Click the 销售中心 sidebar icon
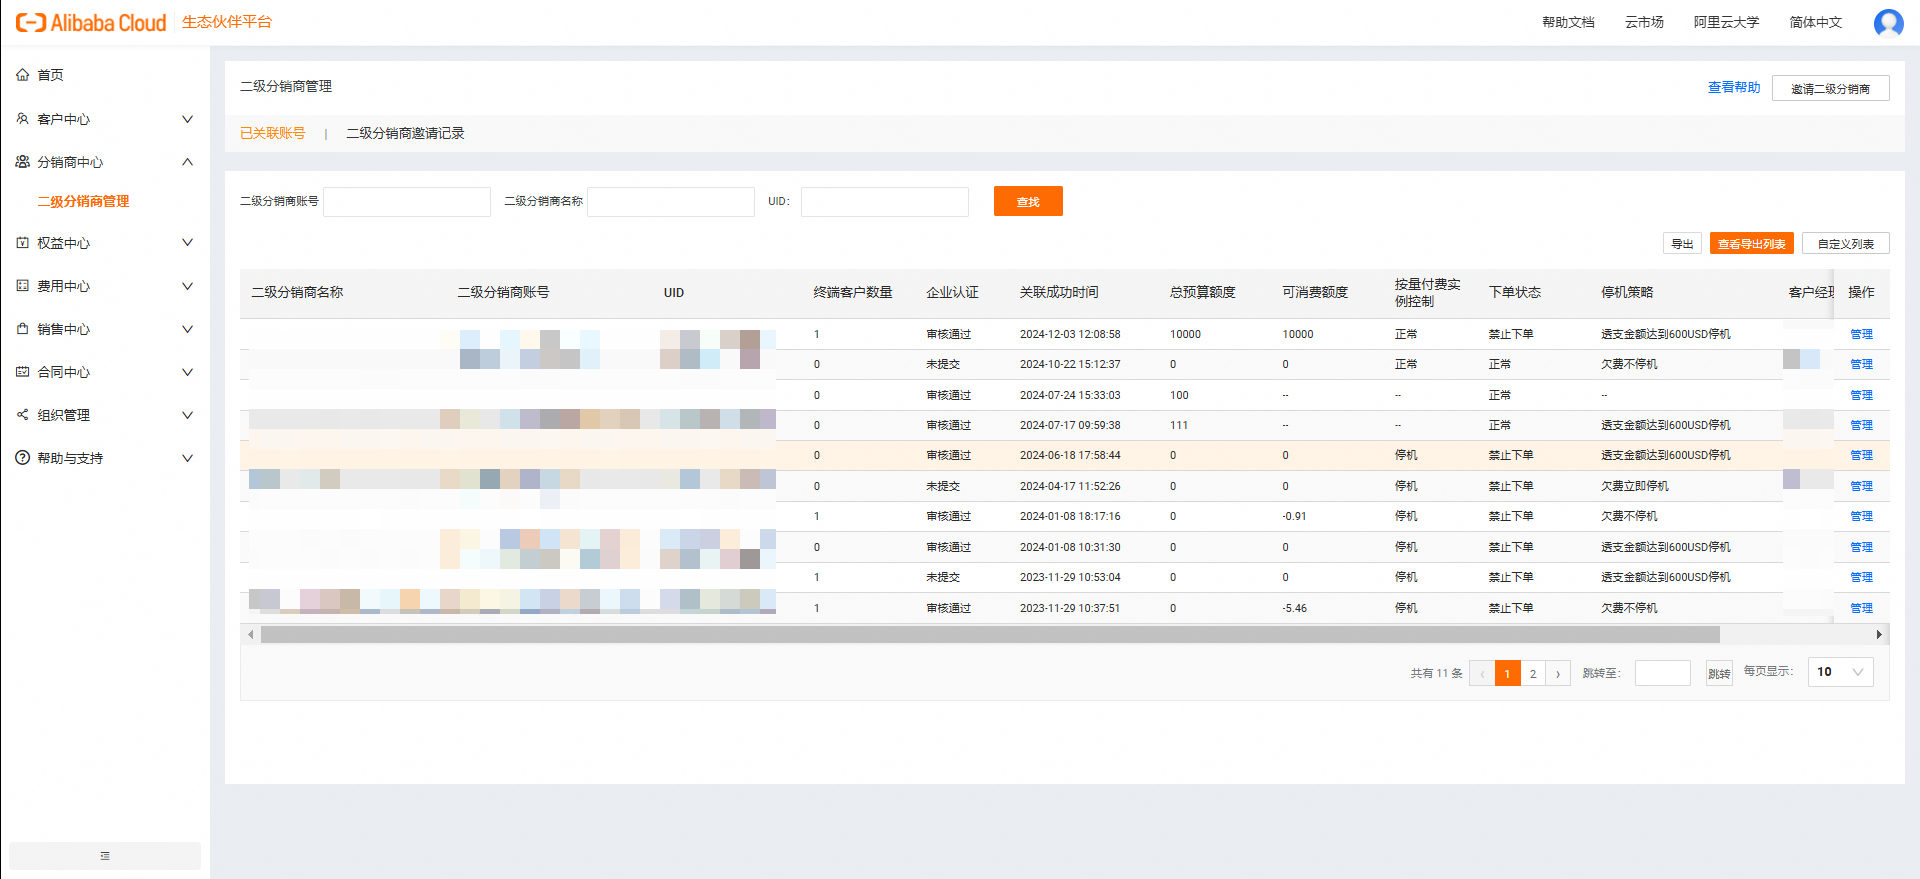This screenshot has height=879, width=1920. 22,329
